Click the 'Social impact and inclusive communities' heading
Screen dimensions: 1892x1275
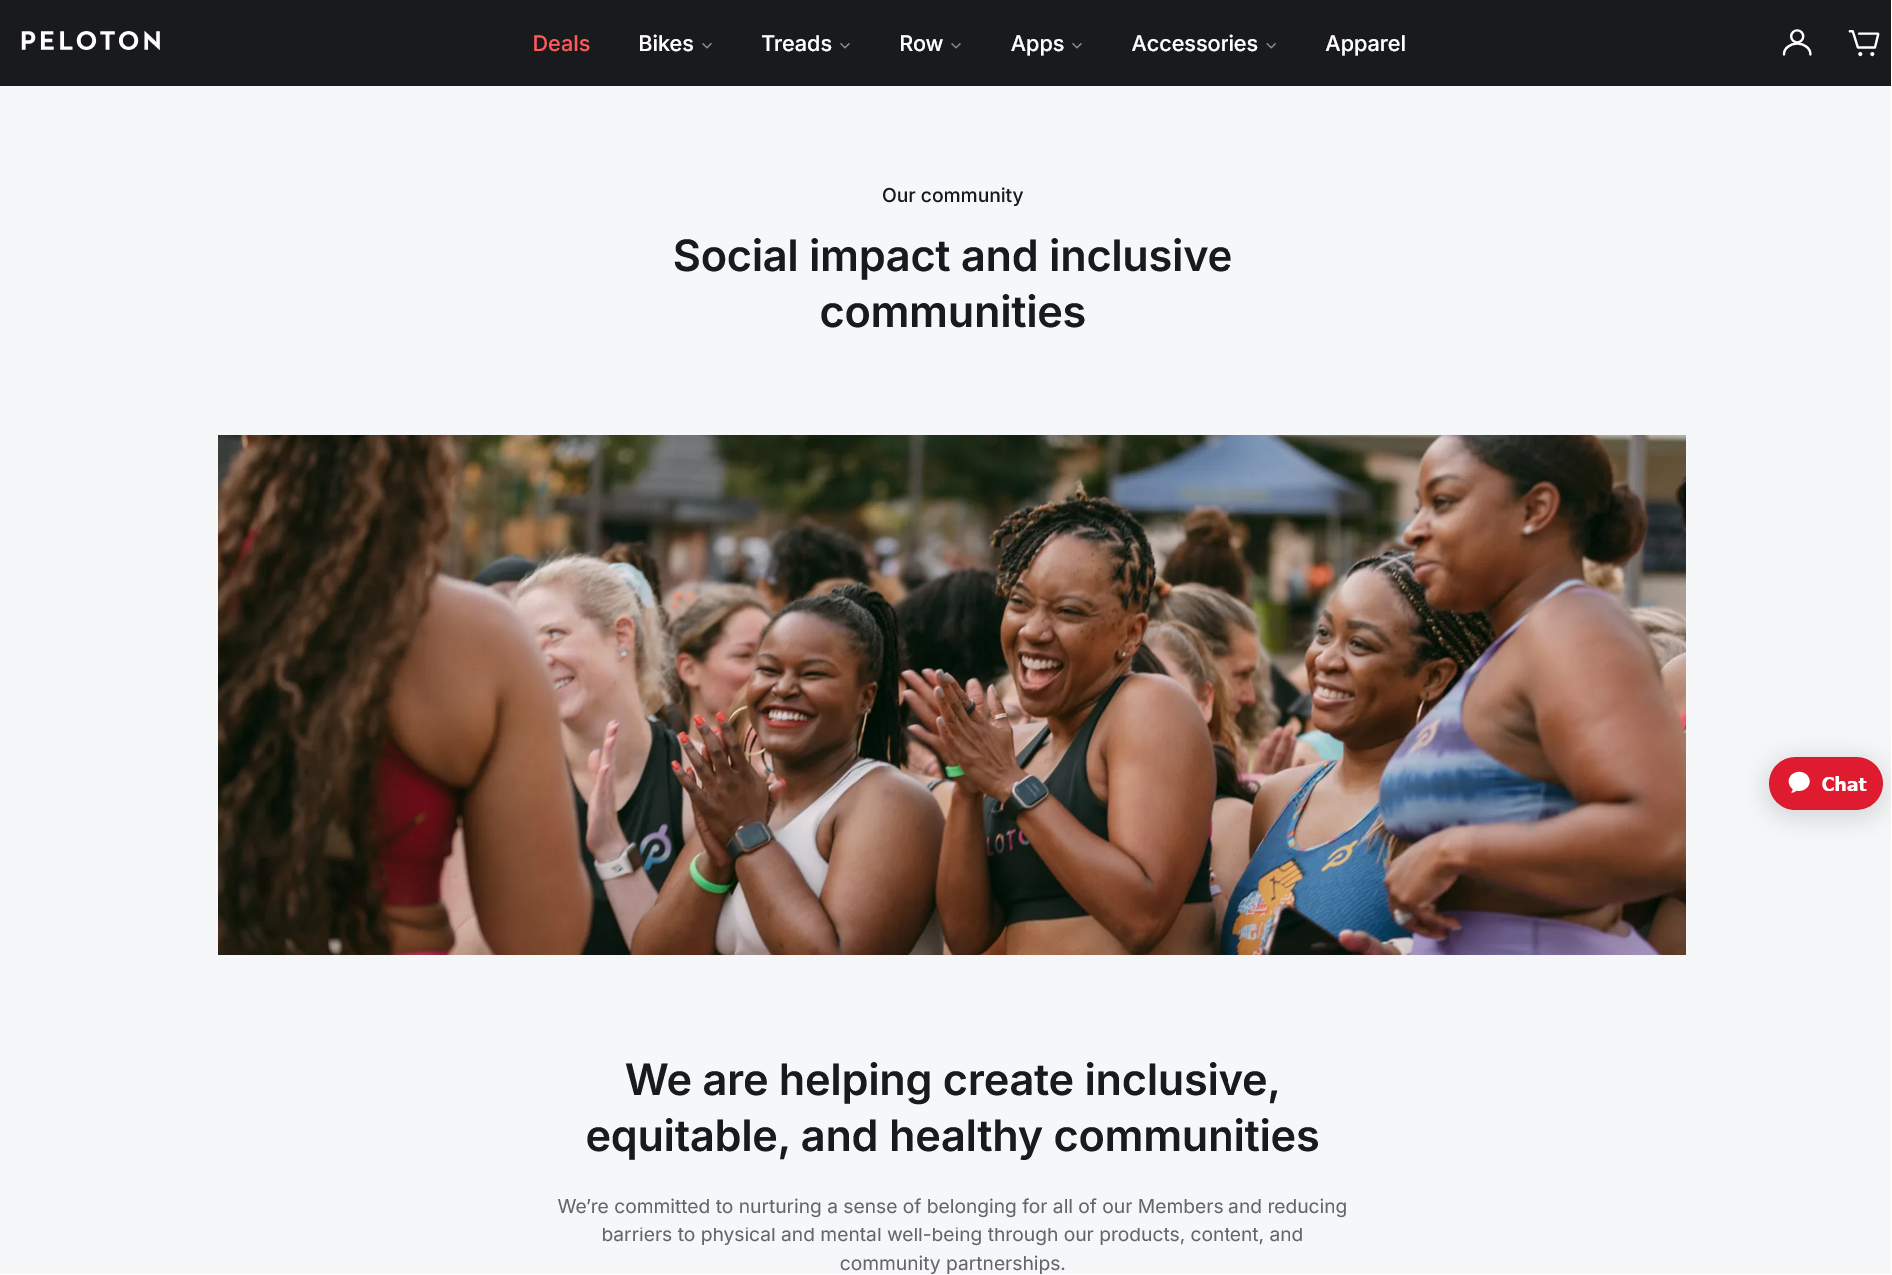[952, 284]
